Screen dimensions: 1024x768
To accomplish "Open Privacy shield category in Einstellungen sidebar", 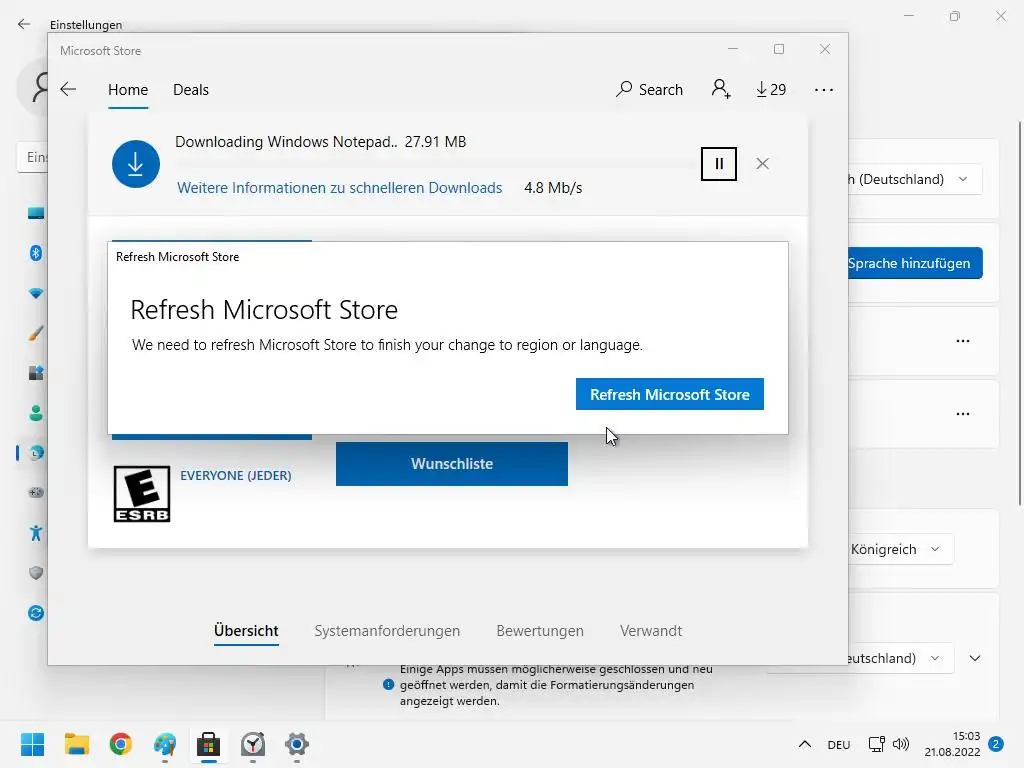I will click(x=36, y=573).
